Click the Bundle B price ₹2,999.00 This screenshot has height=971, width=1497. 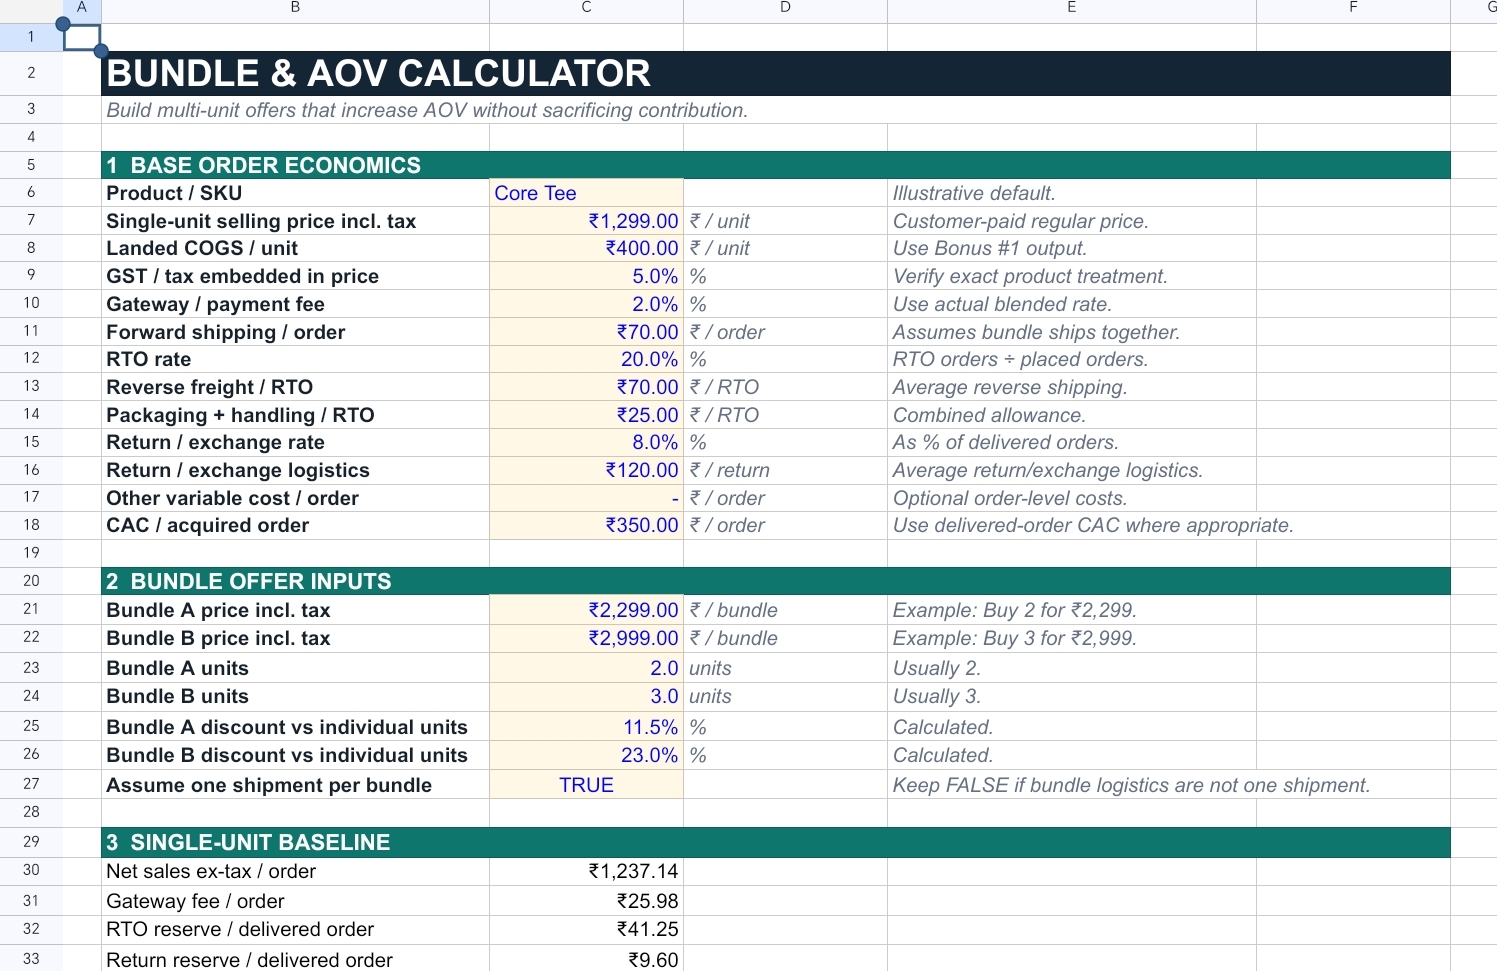(633, 638)
